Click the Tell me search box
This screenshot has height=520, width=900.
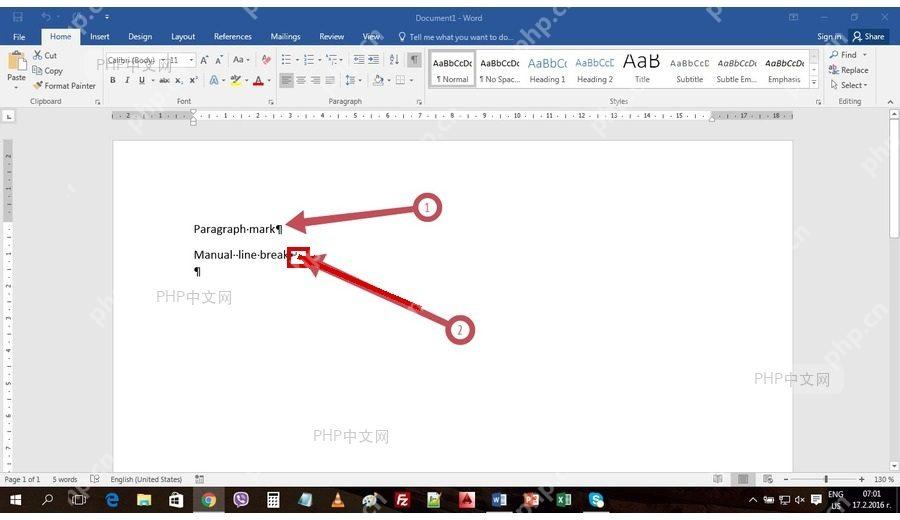click(x=456, y=37)
